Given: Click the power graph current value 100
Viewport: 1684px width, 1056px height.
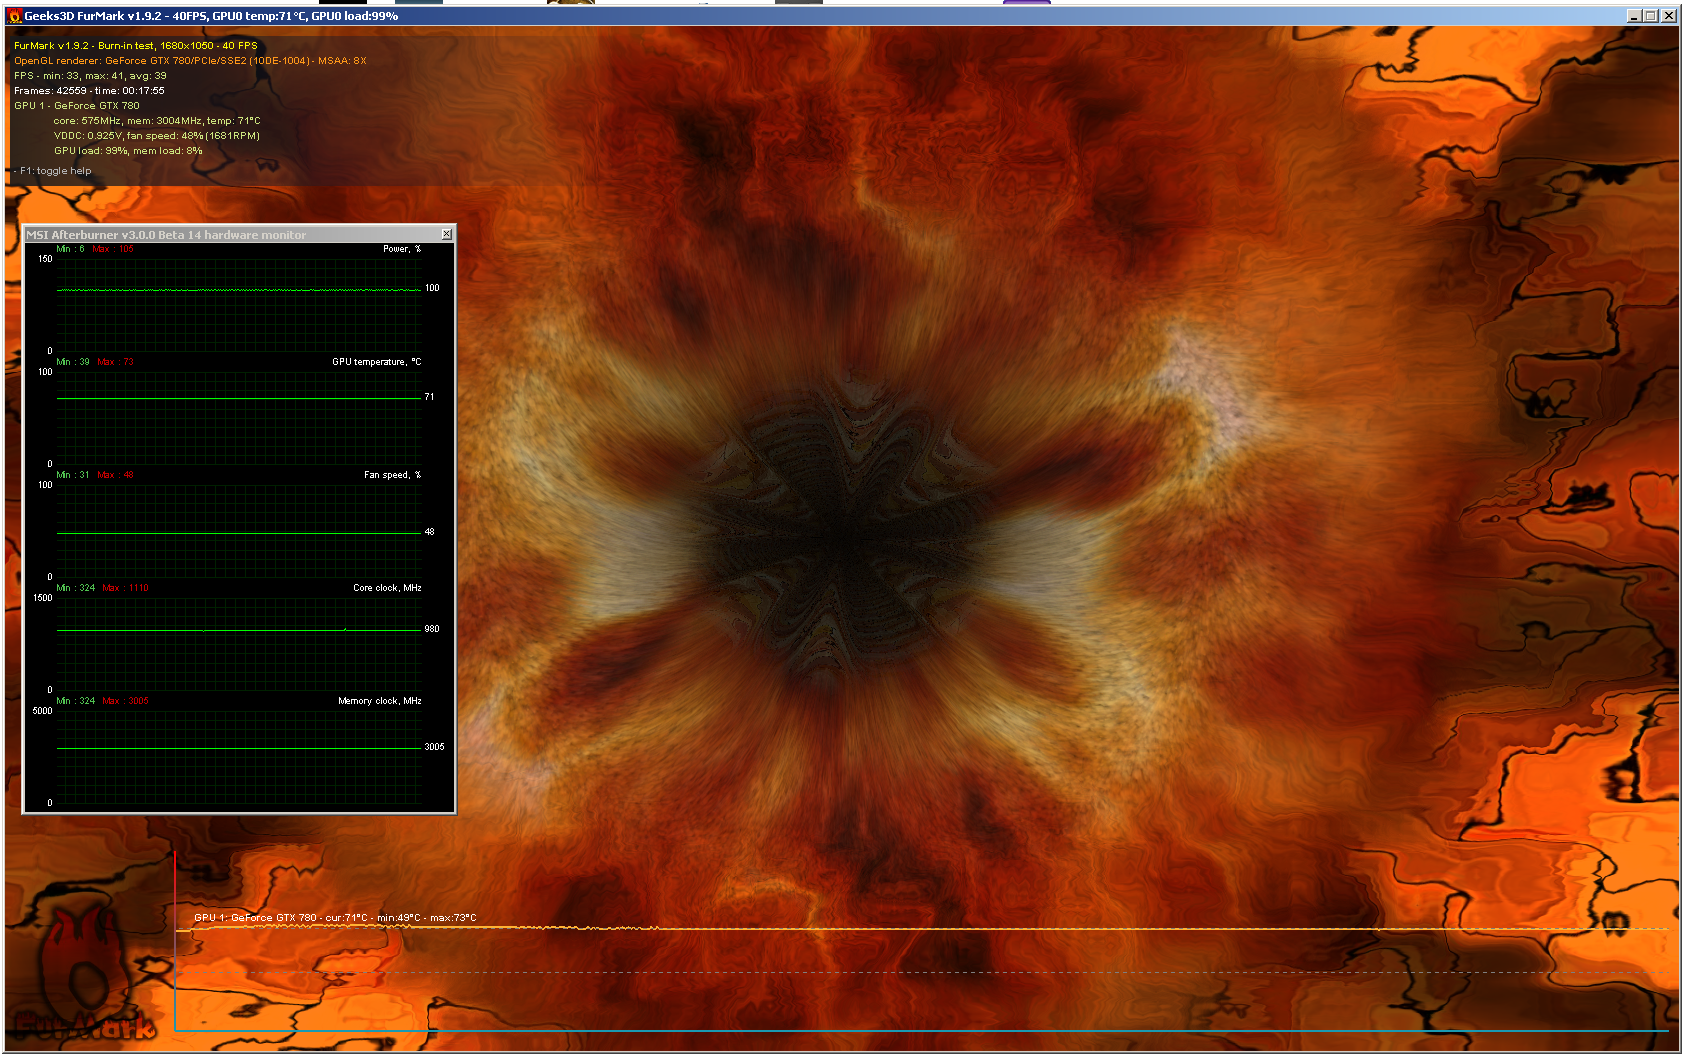Looking at the screenshot, I should (x=432, y=288).
